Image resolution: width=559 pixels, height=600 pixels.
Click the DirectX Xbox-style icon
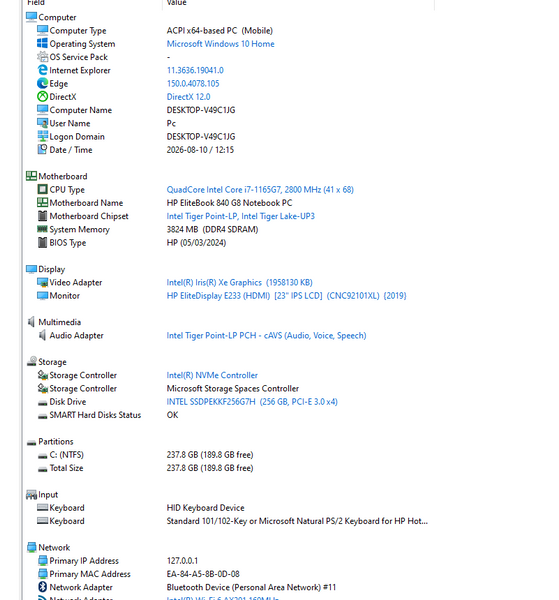pyautogui.click(x=42, y=96)
